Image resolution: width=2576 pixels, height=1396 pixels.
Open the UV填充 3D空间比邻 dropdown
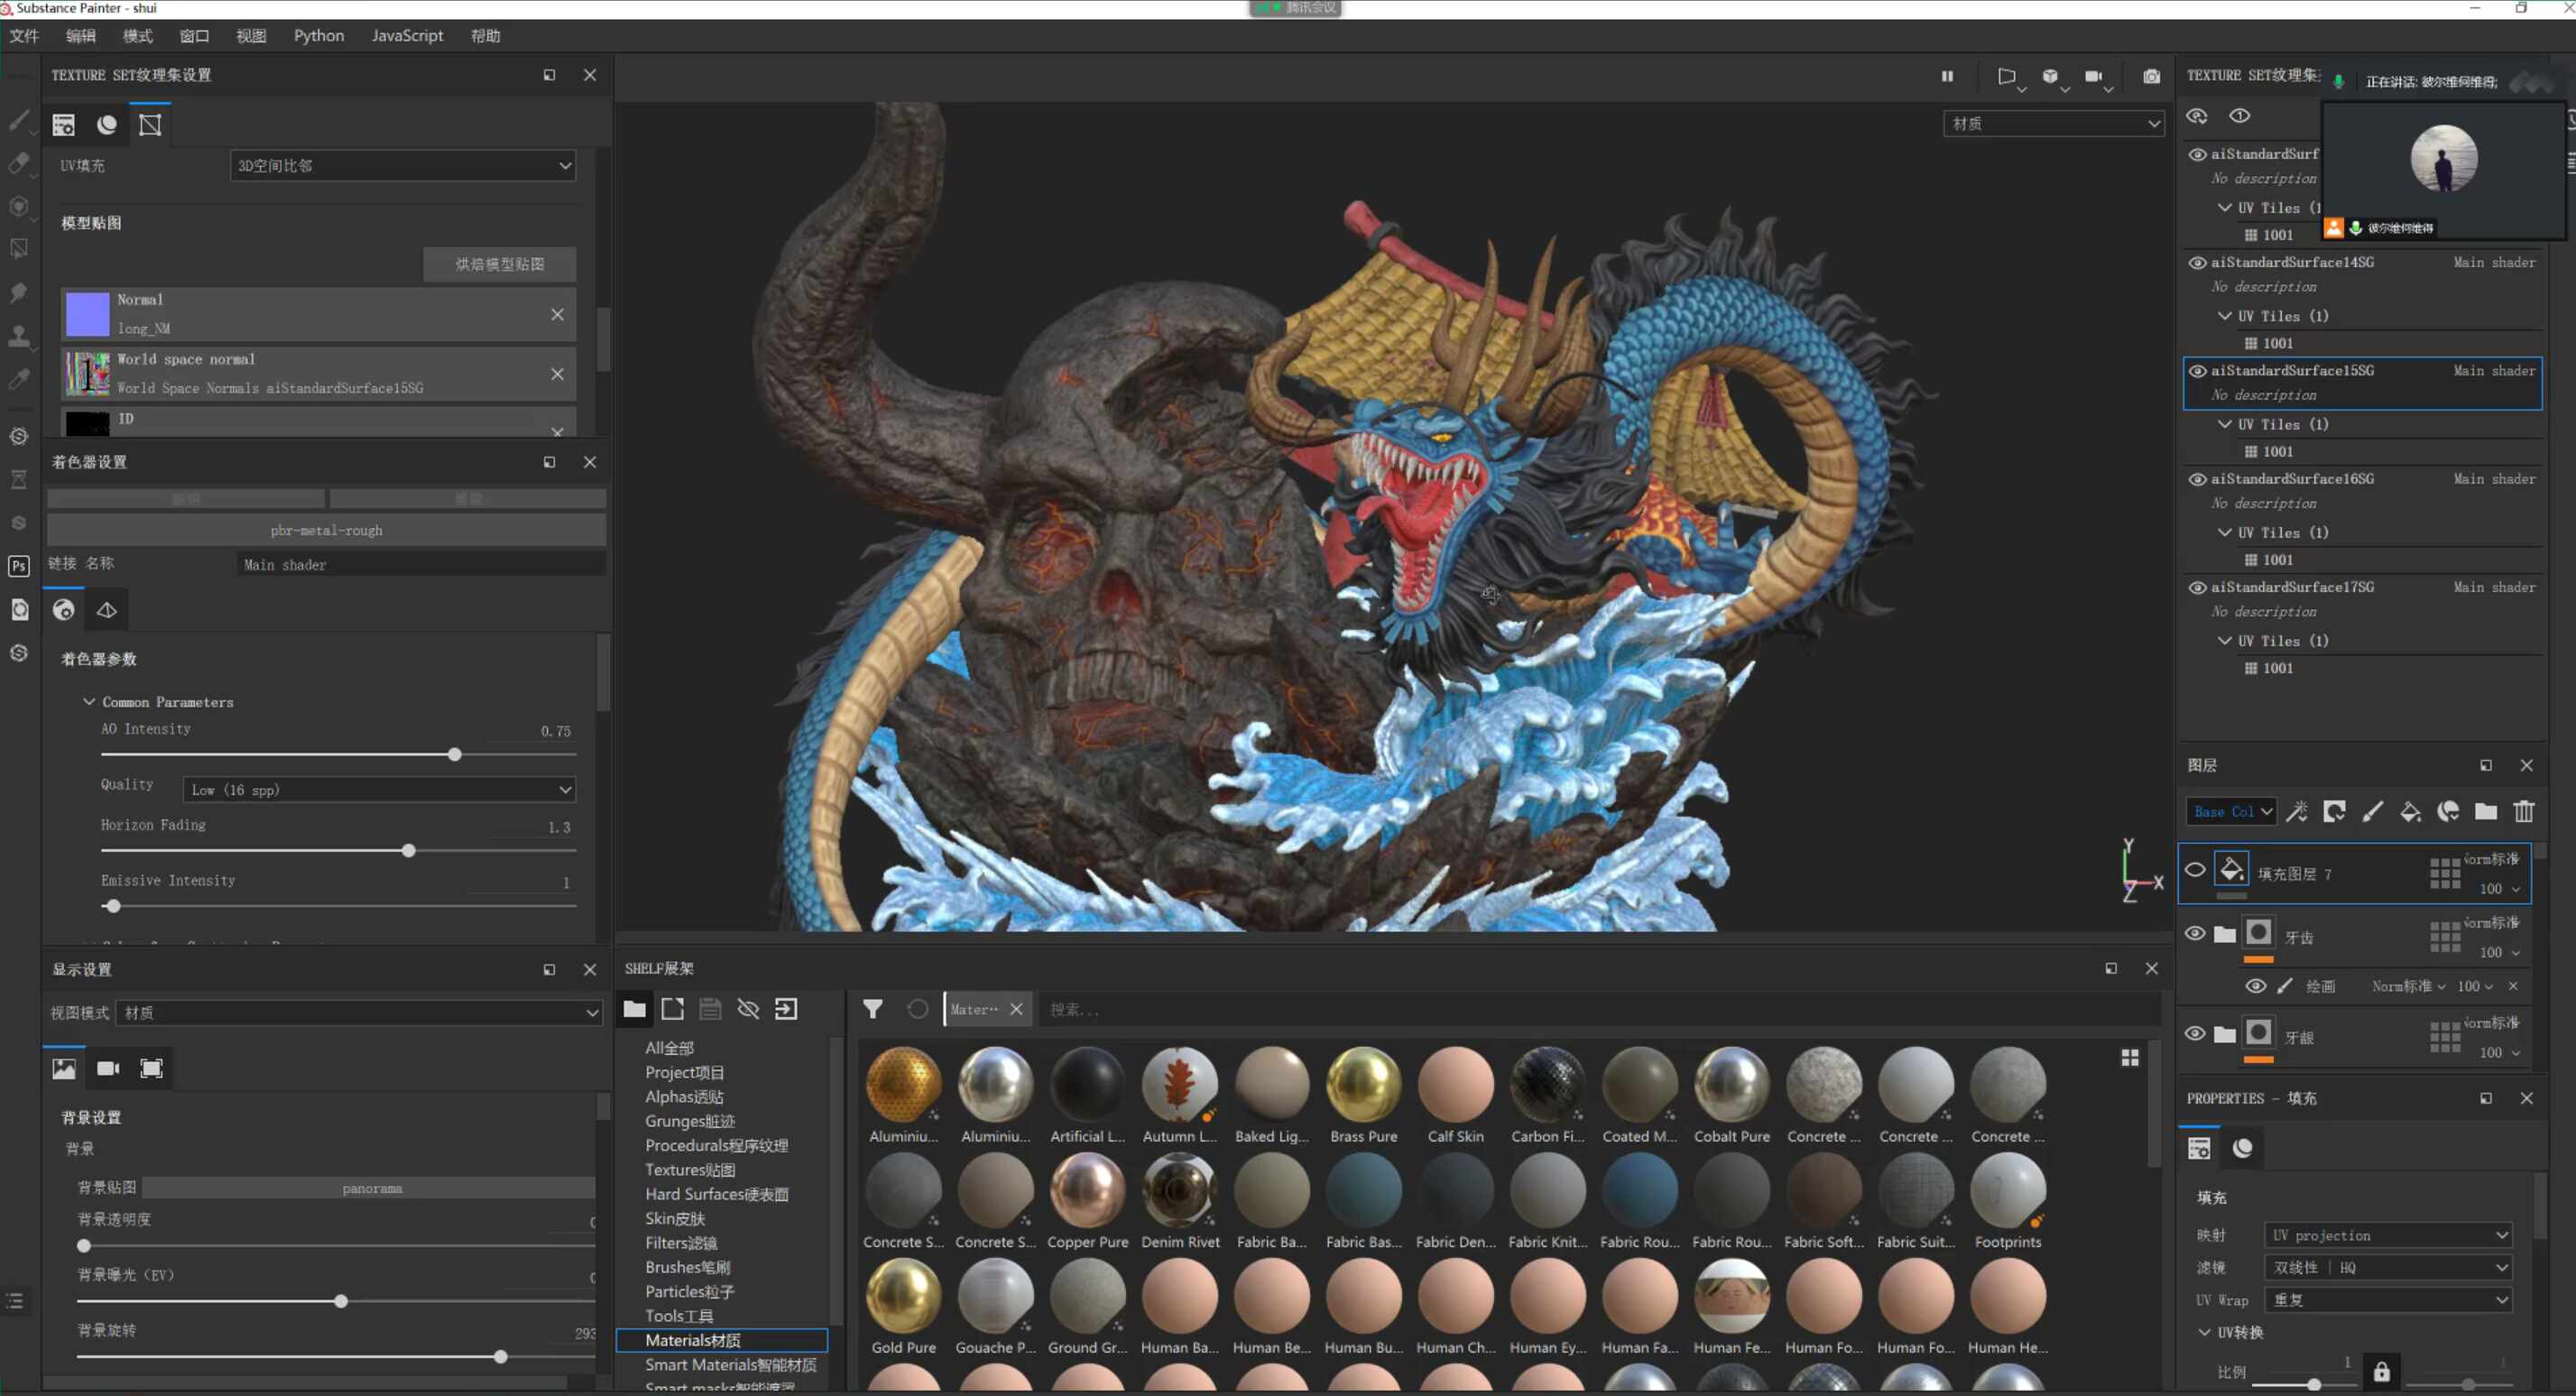coord(403,166)
